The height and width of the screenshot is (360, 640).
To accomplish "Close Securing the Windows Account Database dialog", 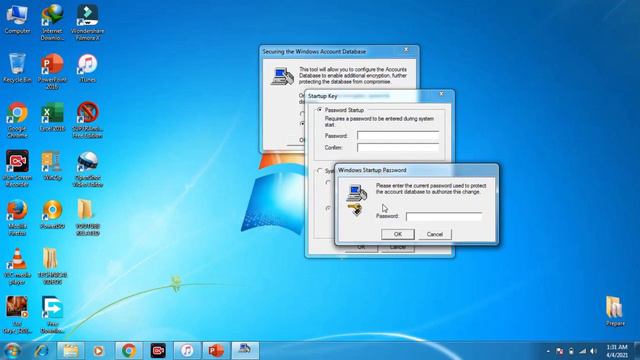I will pos(406,50).
